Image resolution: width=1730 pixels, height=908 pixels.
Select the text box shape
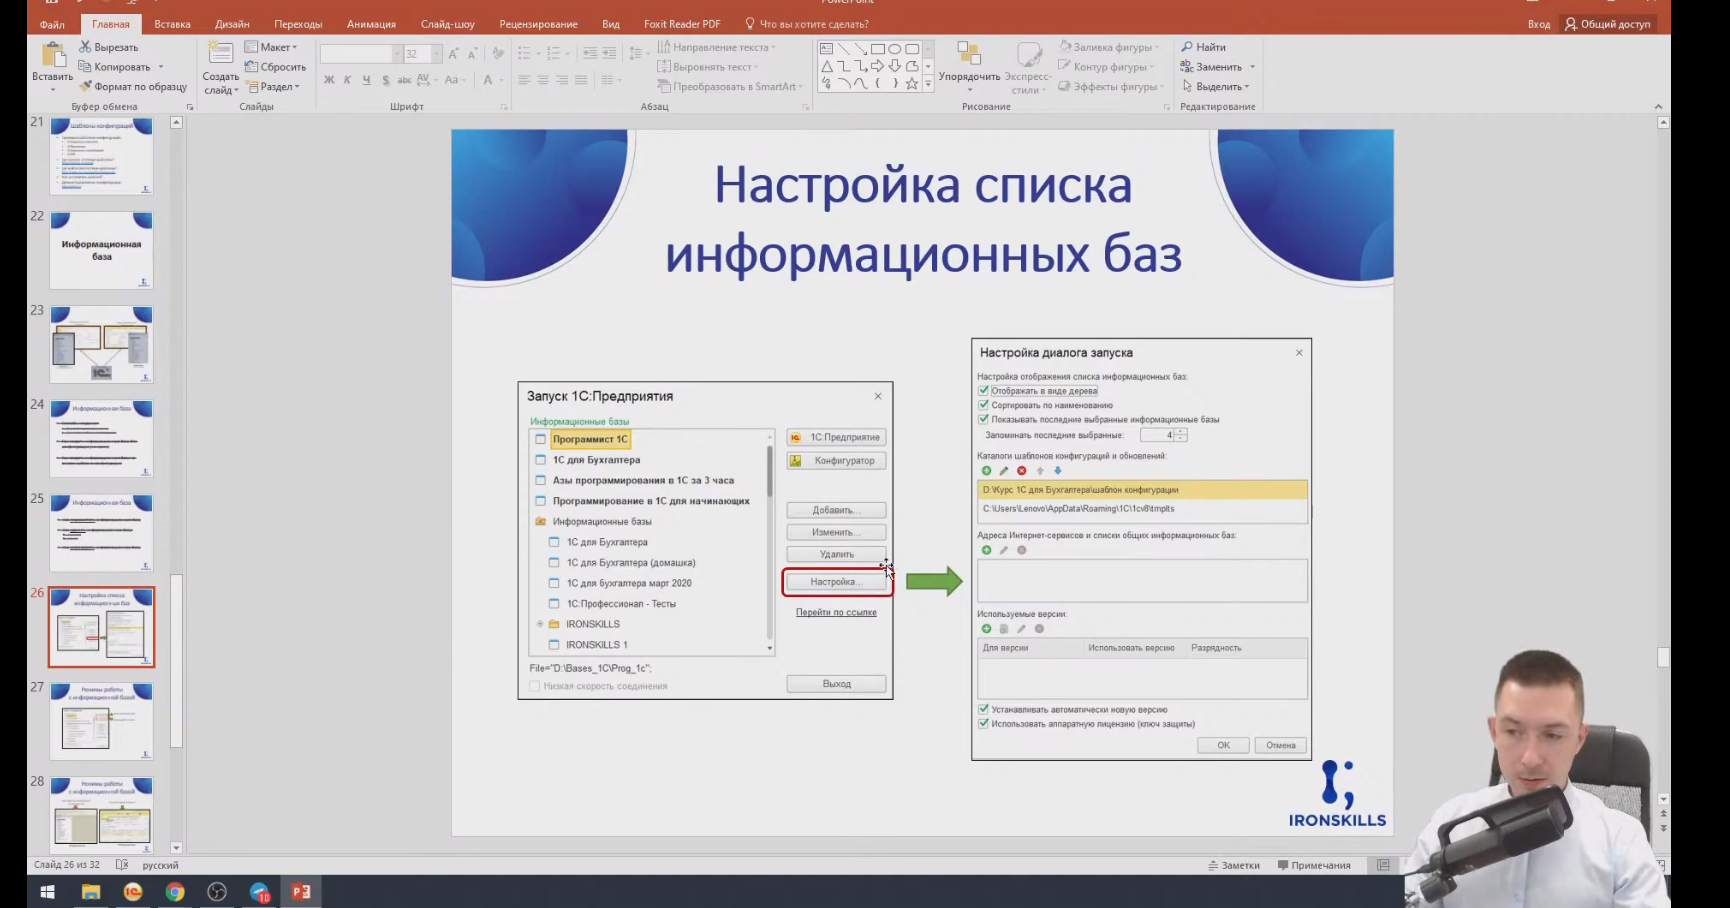click(x=826, y=48)
